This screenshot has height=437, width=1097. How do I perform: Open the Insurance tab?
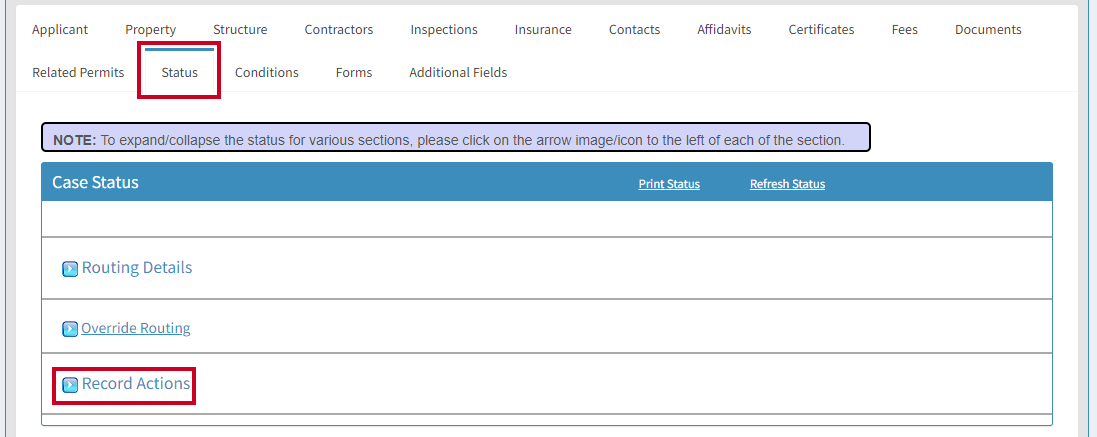(543, 29)
